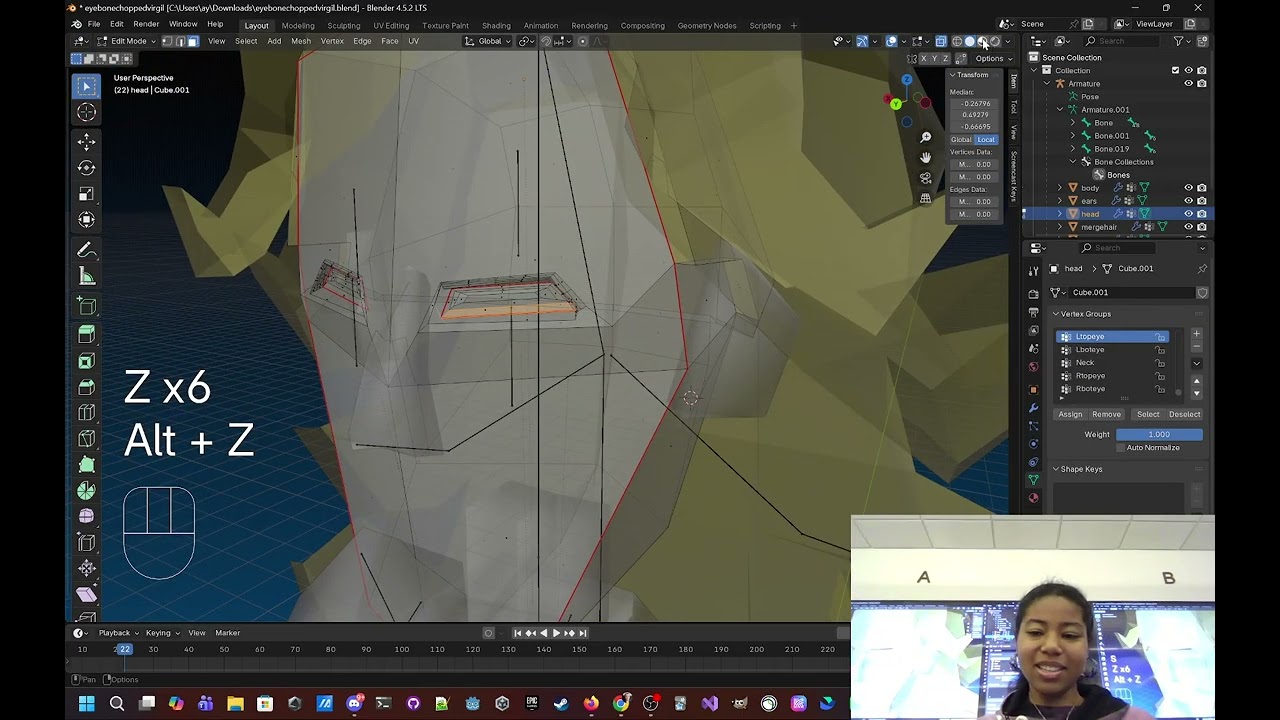Open the Tool properties tab icon
The width and height of the screenshot is (1280, 720).
coord(1033,270)
